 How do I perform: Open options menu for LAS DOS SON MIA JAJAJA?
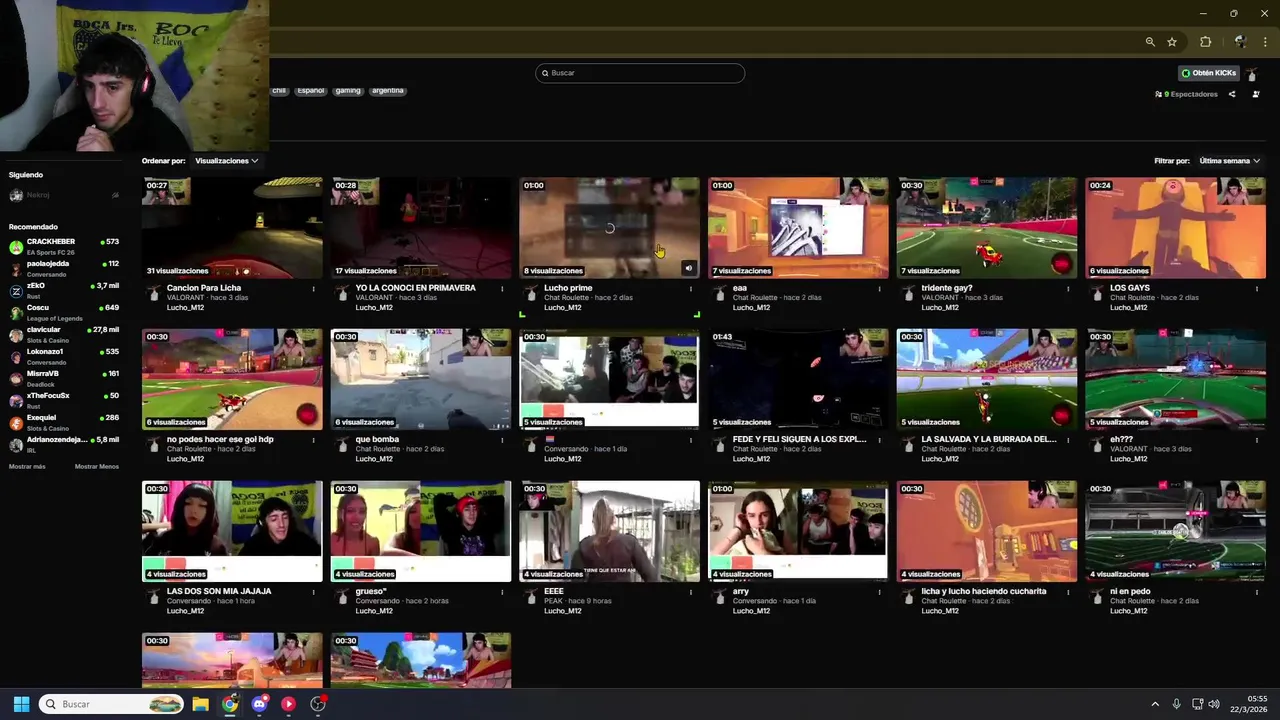(313, 592)
